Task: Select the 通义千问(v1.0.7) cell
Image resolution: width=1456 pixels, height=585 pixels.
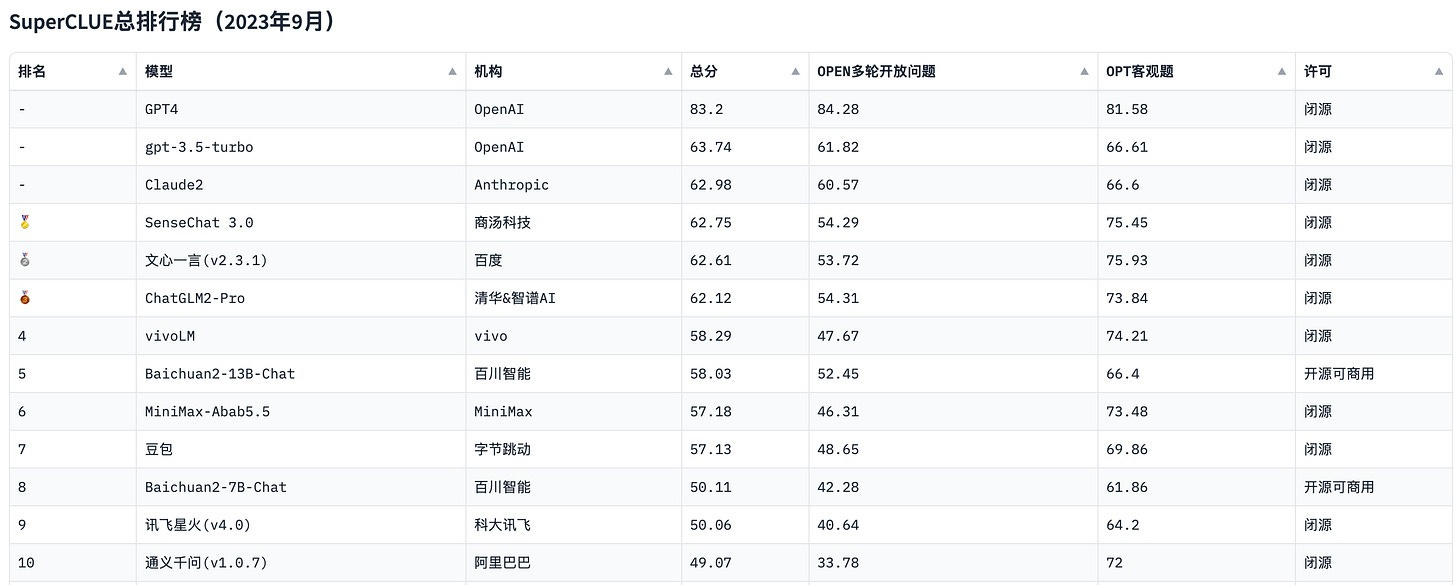Action: [301, 563]
